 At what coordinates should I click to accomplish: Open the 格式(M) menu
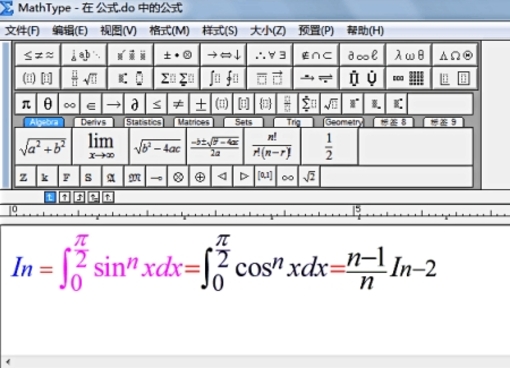click(x=169, y=31)
